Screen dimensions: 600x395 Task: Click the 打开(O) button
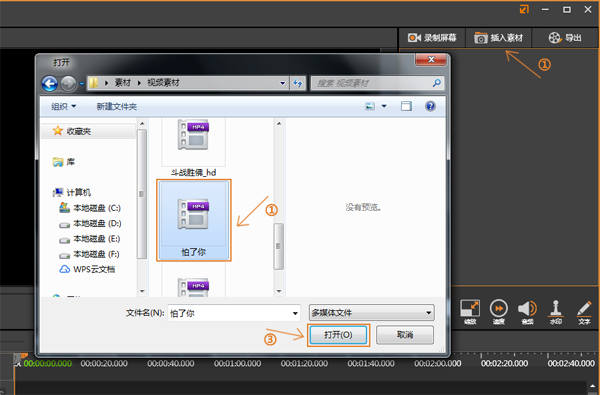click(x=338, y=335)
